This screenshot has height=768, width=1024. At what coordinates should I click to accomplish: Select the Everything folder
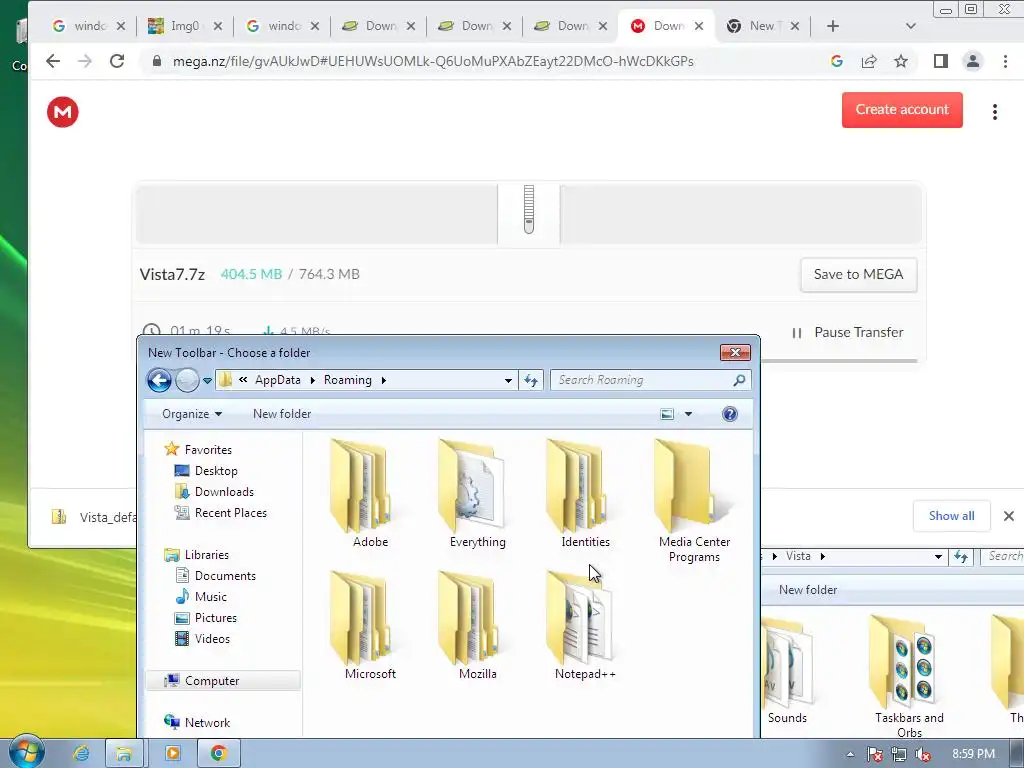[x=477, y=494]
